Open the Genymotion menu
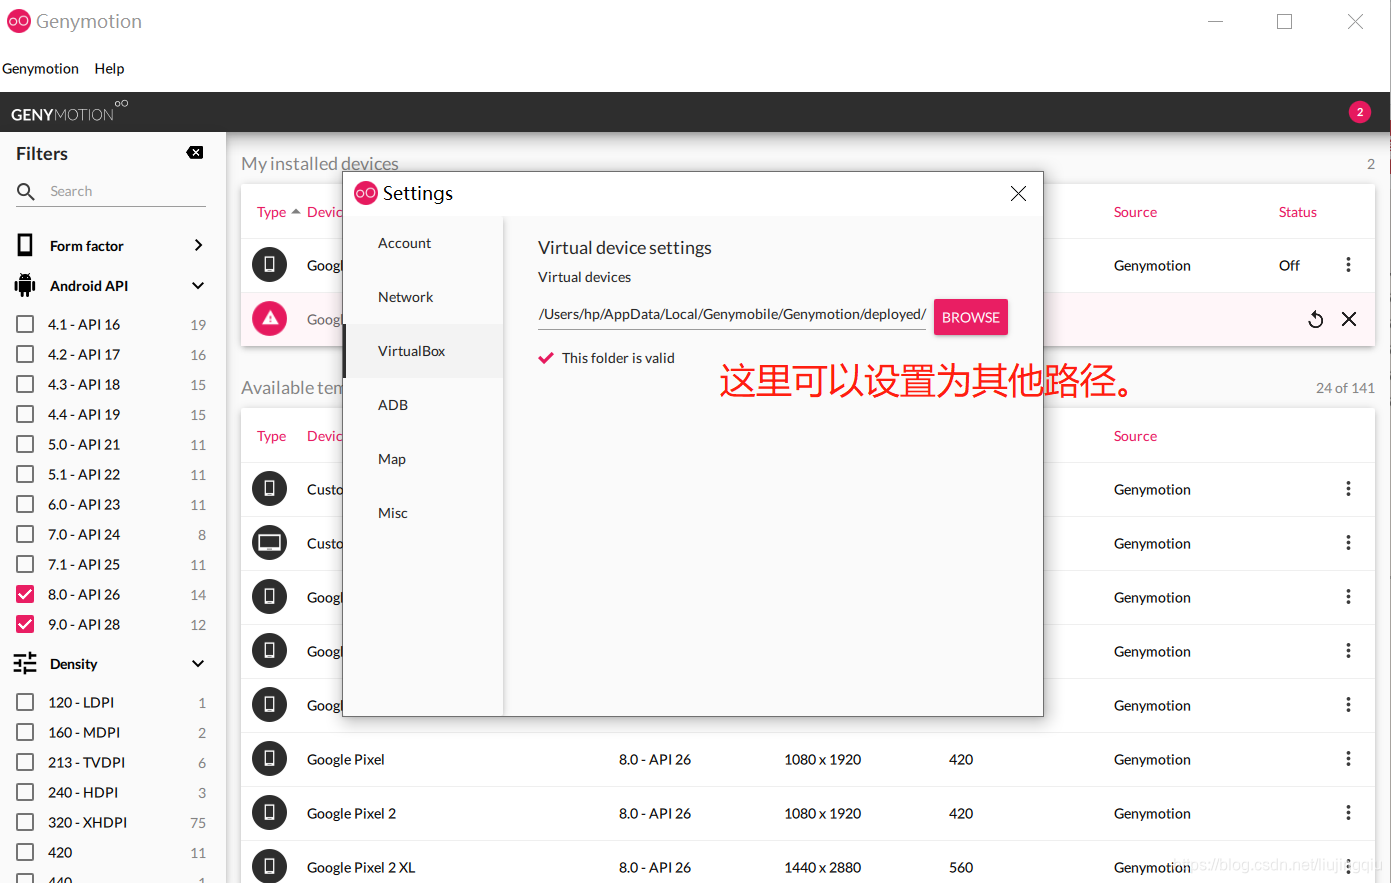This screenshot has width=1391, height=883. point(40,68)
